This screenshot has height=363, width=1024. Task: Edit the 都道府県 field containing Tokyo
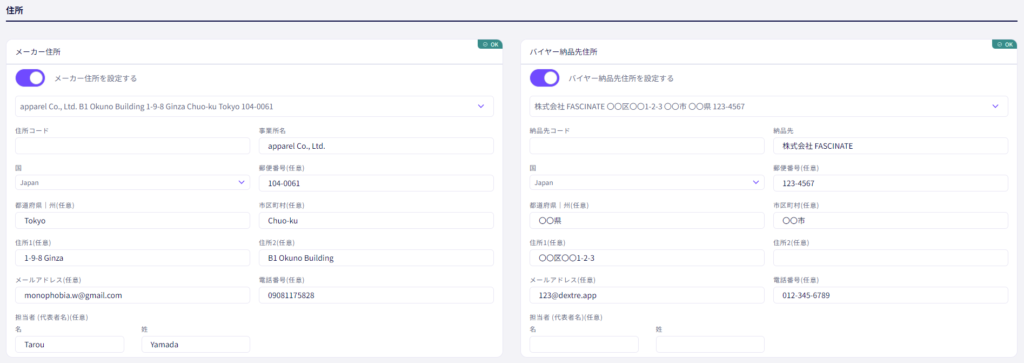point(133,220)
